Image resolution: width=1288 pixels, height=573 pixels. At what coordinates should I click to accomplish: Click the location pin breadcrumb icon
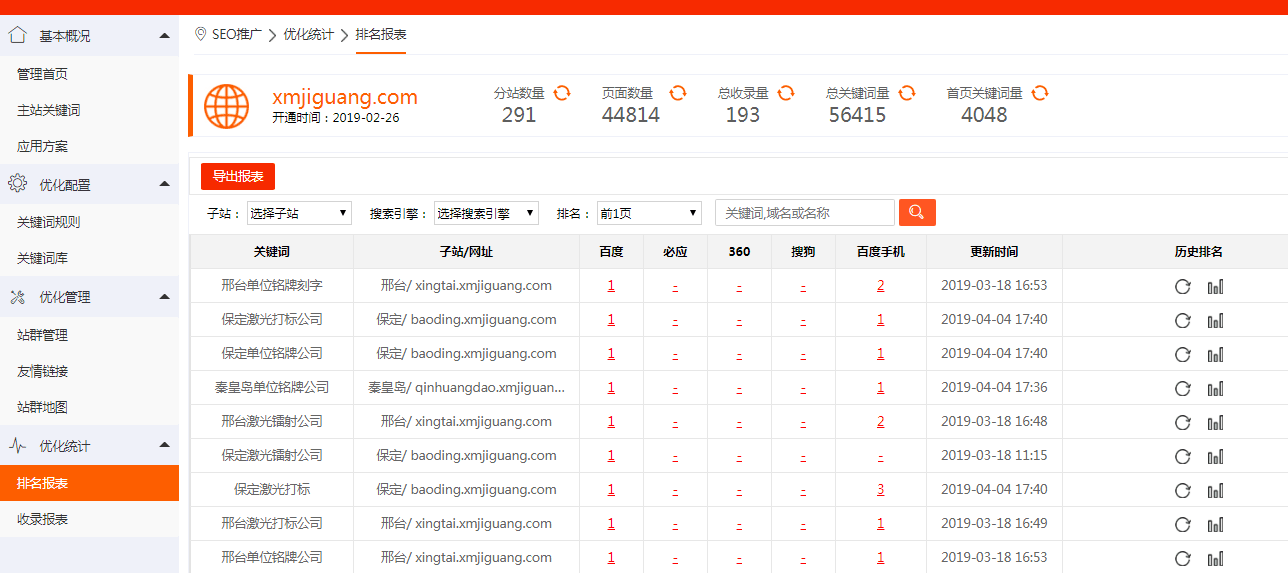(x=200, y=34)
